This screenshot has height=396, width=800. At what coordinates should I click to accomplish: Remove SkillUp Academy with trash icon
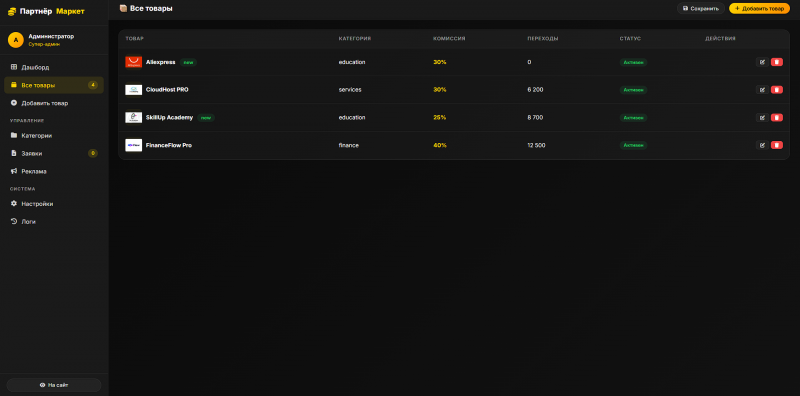pyautogui.click(x=777, y=117)
